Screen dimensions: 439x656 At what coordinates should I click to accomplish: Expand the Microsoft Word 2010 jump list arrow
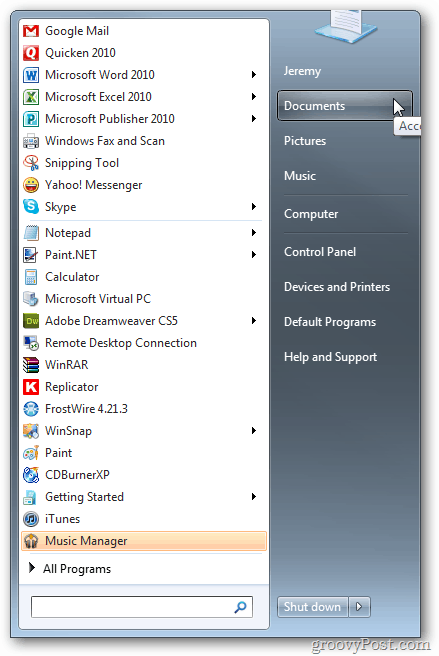(x=254, y=75)
